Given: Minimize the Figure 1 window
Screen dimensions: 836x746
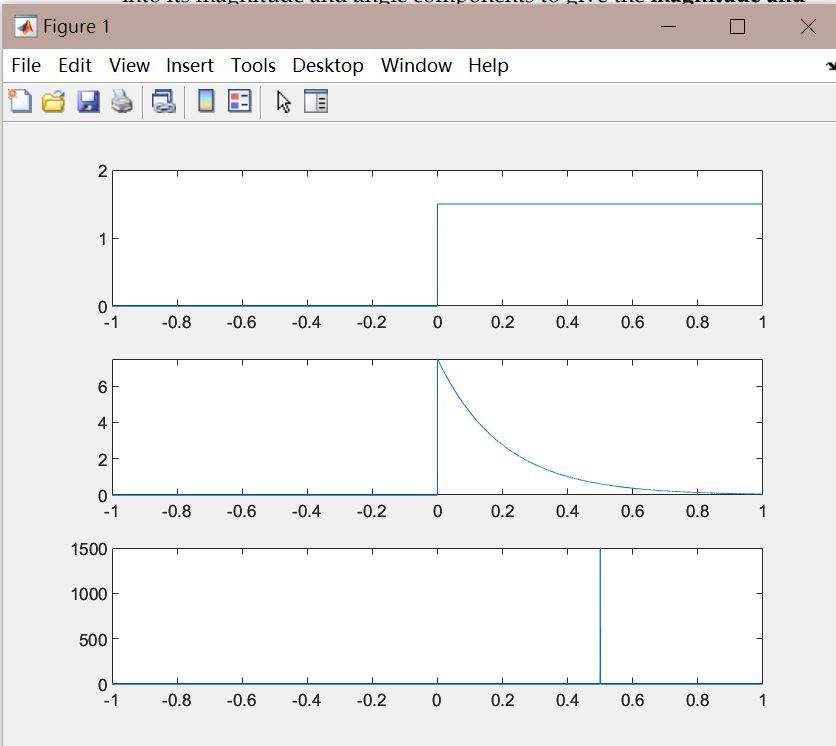Looking at the screenshot, I should point(668,26).
